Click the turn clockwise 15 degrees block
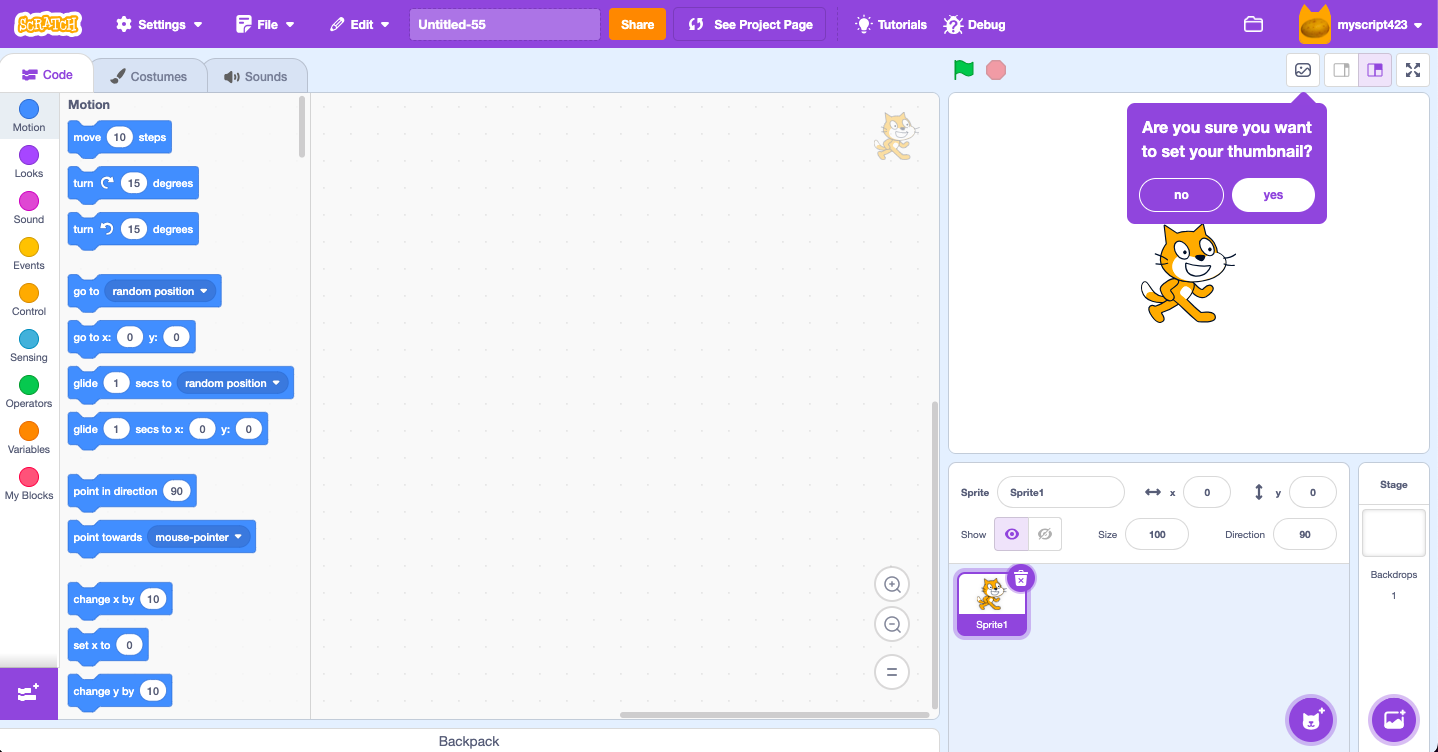This screenshot has width=1438, height=752. (133, 184)
